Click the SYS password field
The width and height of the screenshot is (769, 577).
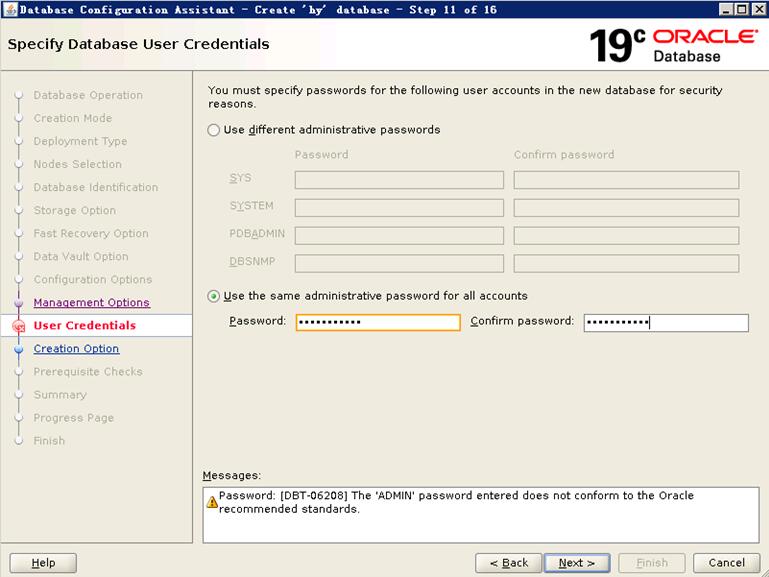399,180
